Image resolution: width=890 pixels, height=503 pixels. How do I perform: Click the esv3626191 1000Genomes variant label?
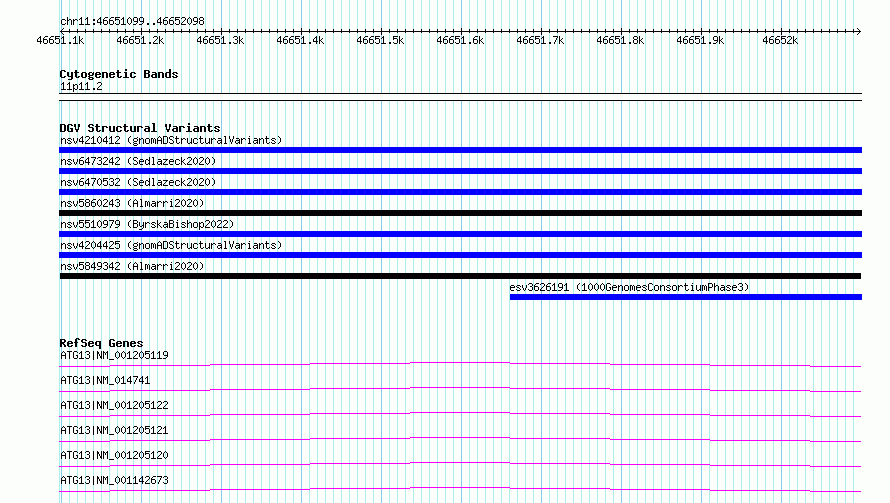pyautogui.click(x=629, y=287)
